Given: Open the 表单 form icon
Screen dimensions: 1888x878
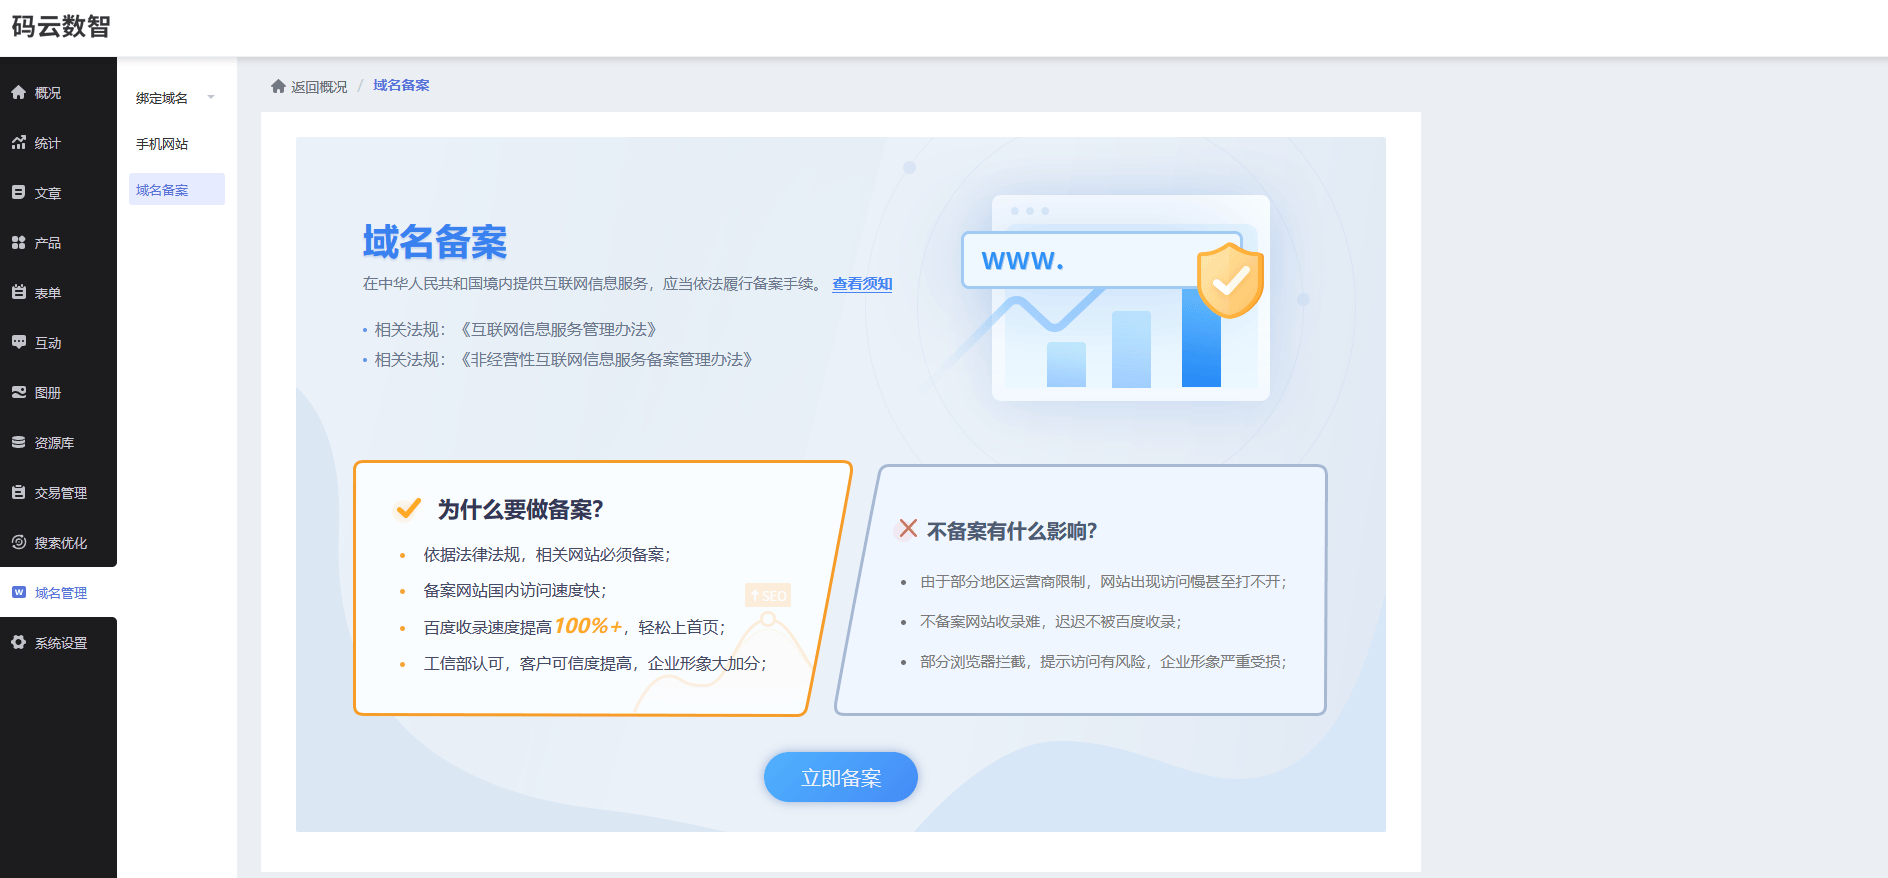Looking at the screenshot, I should (18, 292).
